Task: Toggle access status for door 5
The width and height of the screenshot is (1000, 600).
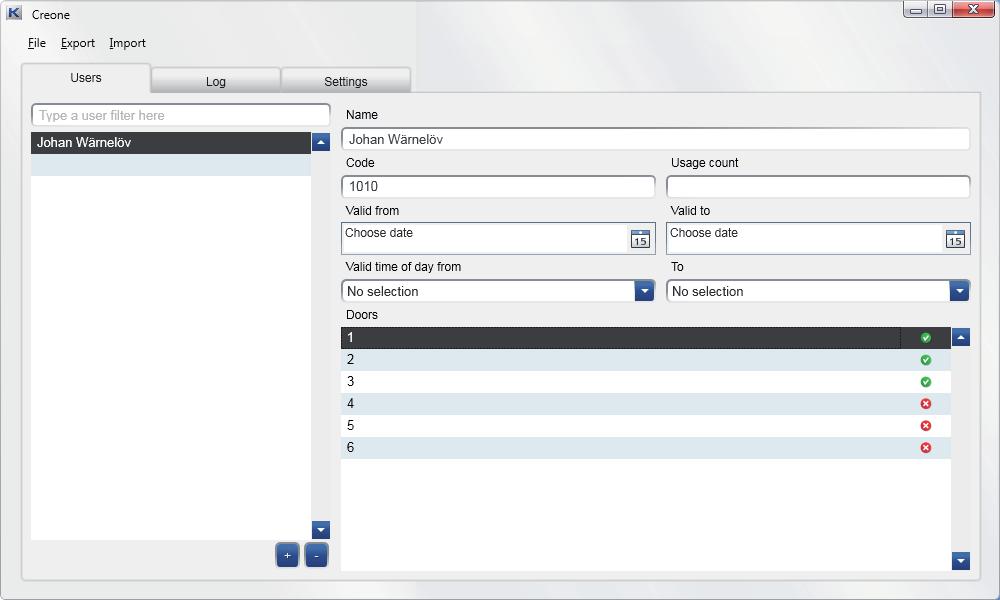Action: (x=925, y=426)
